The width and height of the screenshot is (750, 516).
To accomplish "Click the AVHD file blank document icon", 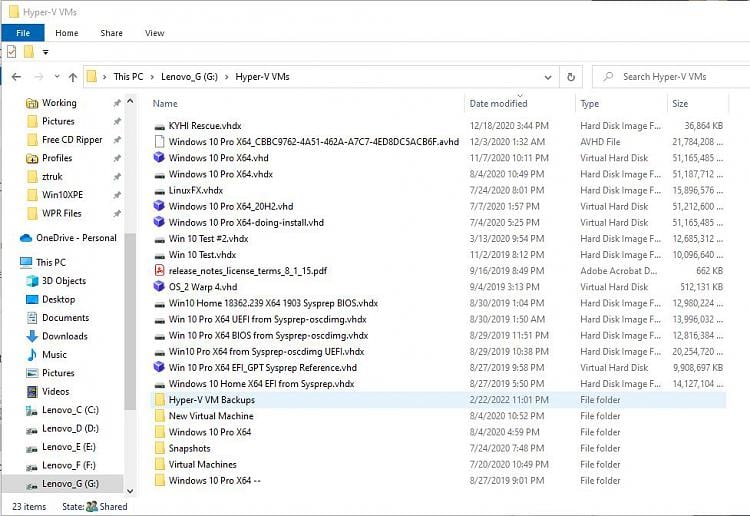I will pyautogui.click(x=159, y=142).
